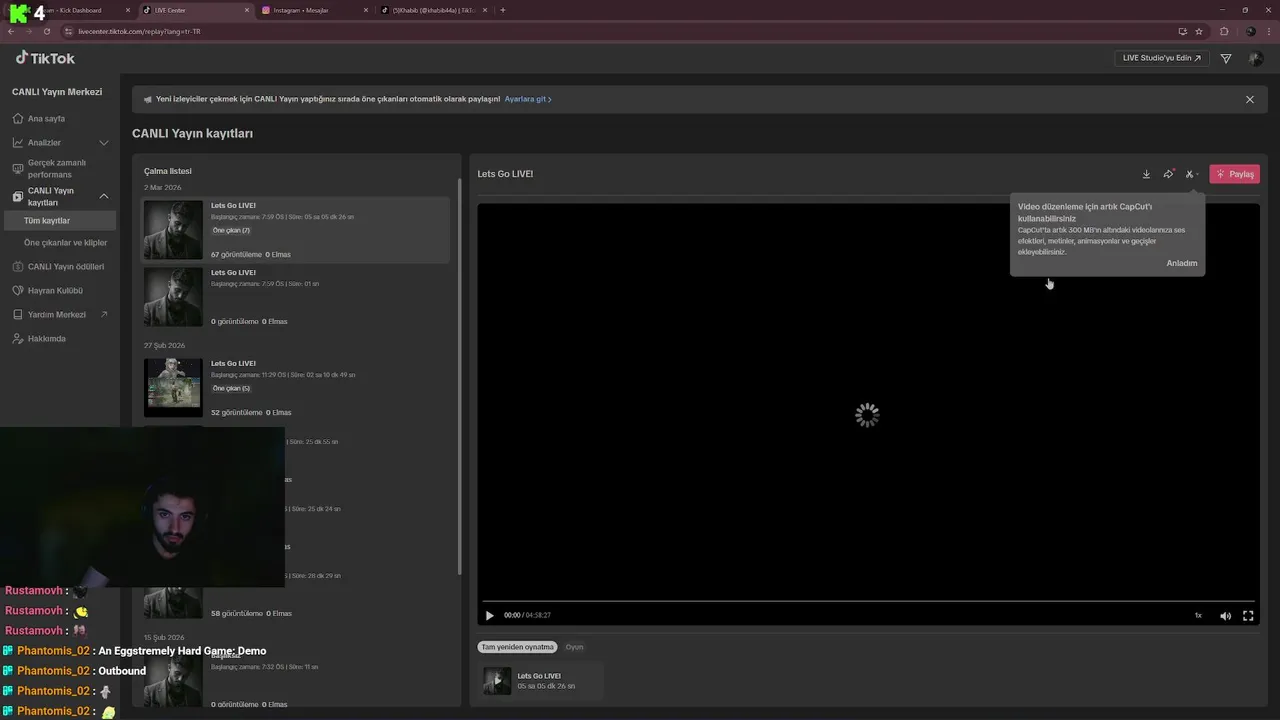Click the address bar URL
This screenshot has height=720, width=1280.
139,32
